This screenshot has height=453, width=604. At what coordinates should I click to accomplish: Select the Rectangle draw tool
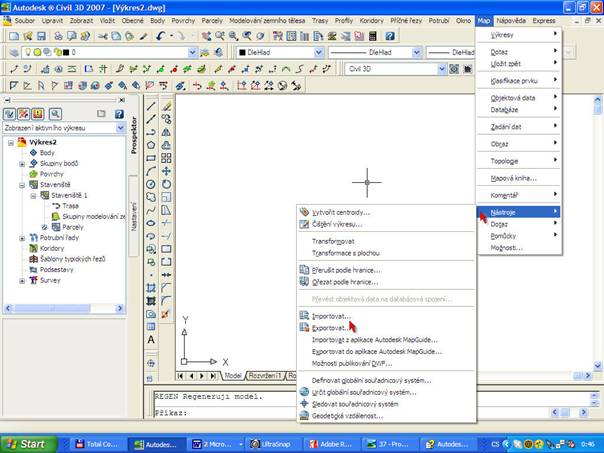click(151, 158)
